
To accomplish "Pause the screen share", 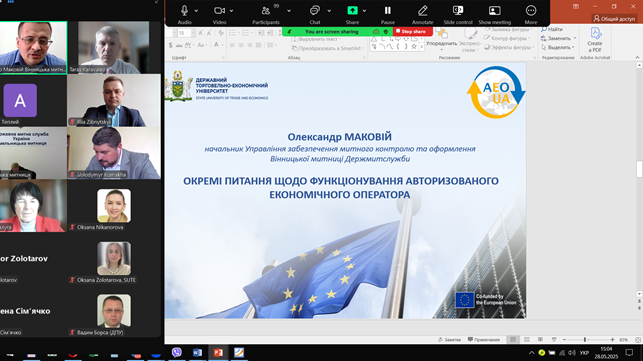I will tap(388, 11).
